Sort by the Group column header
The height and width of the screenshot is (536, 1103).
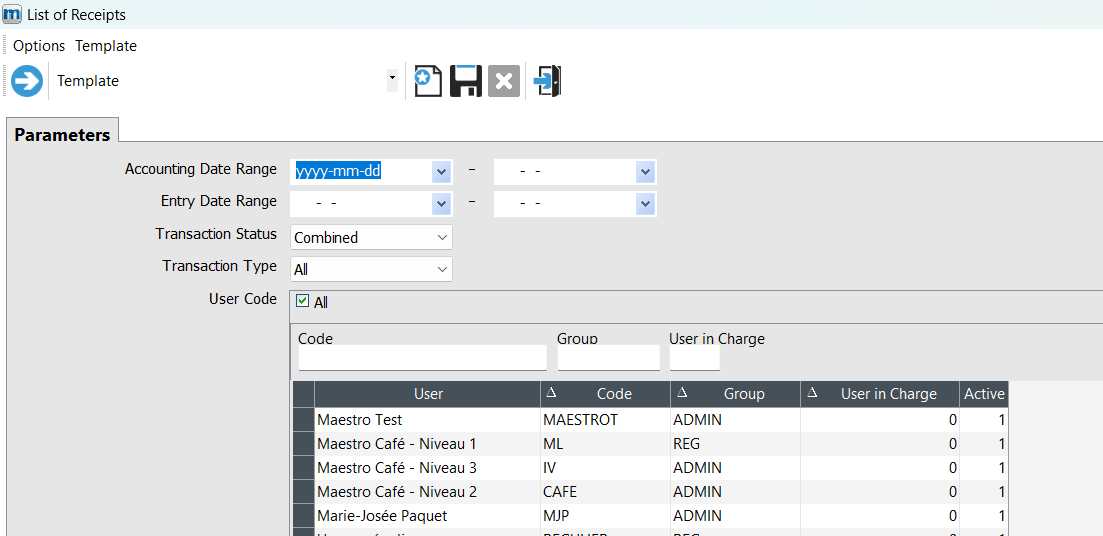[x=743, y=394]
